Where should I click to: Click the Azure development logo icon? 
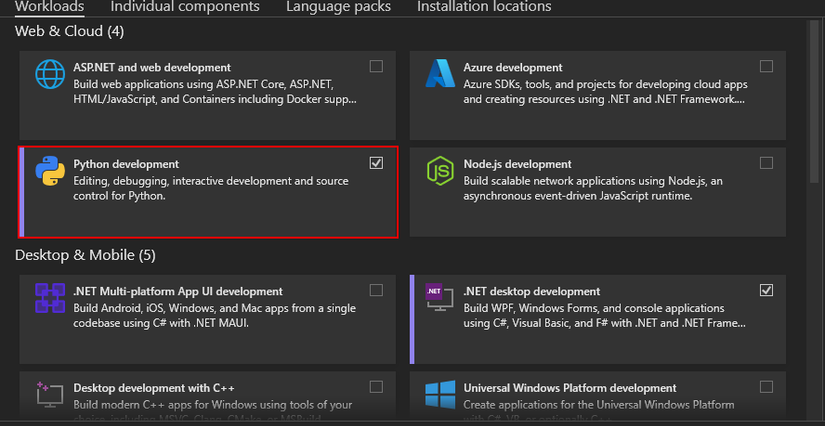point(440,74)
